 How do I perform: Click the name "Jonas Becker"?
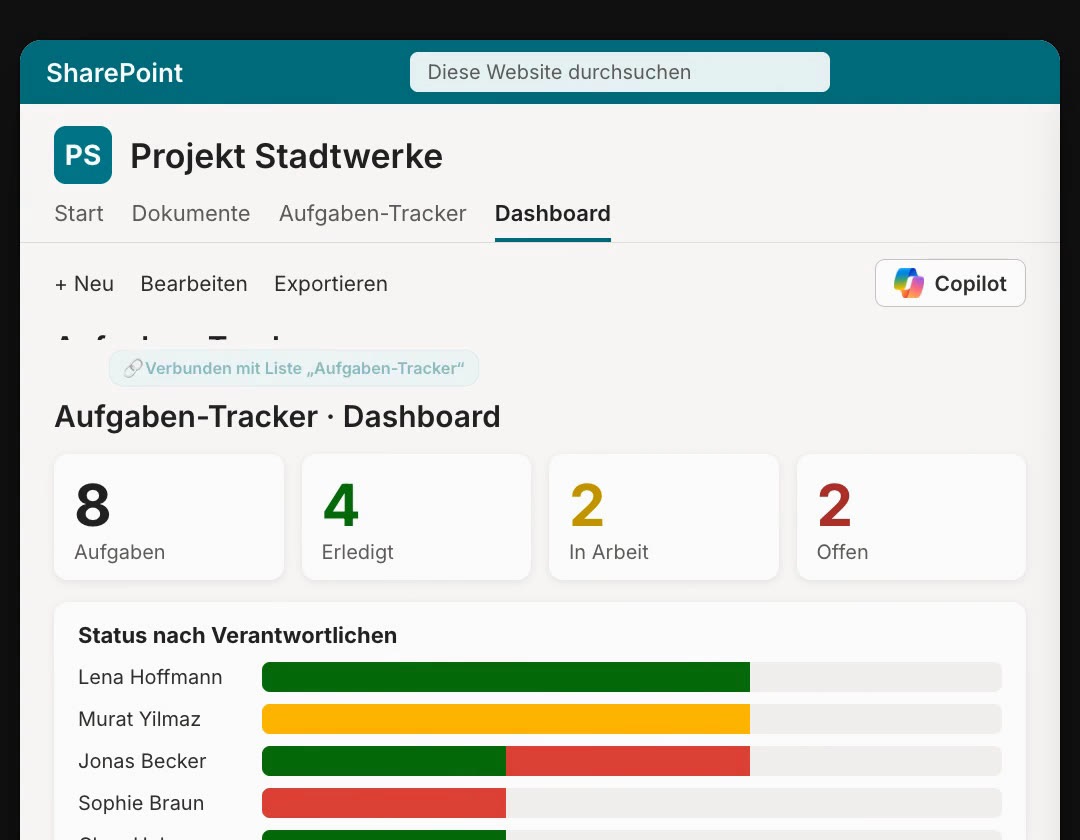coord(142,761)
